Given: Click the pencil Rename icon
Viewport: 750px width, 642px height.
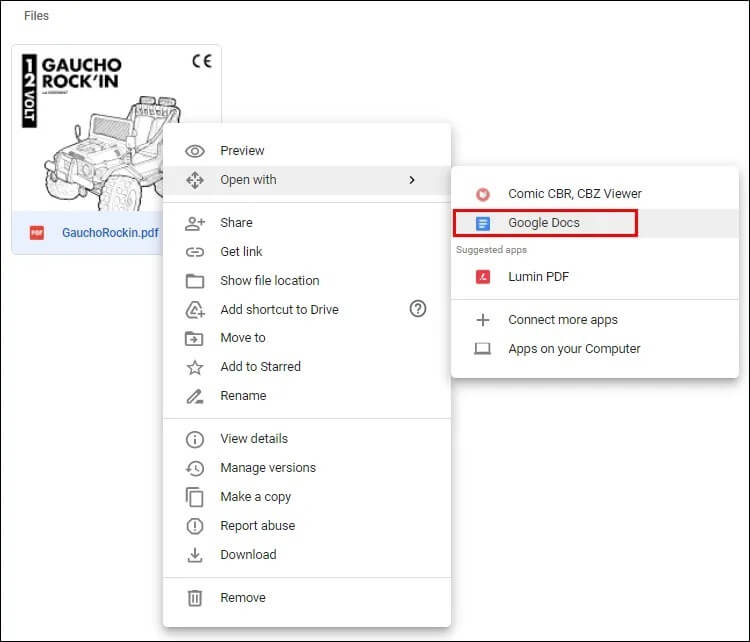Looking at the screenshot, I should 195,397.
